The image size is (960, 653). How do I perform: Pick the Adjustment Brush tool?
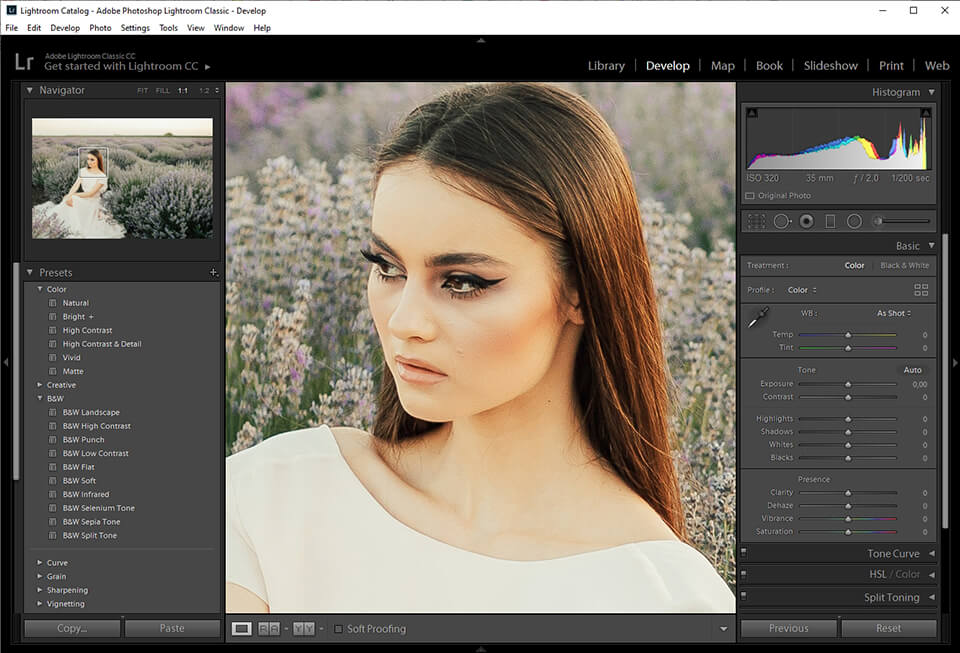(878, 220)
